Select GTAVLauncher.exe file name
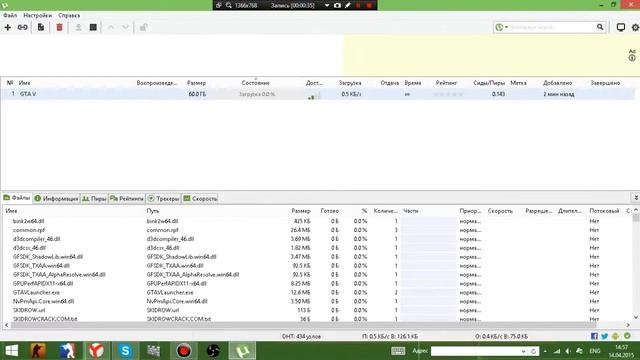Screen dimensions: 640x360 pos(36,293)
